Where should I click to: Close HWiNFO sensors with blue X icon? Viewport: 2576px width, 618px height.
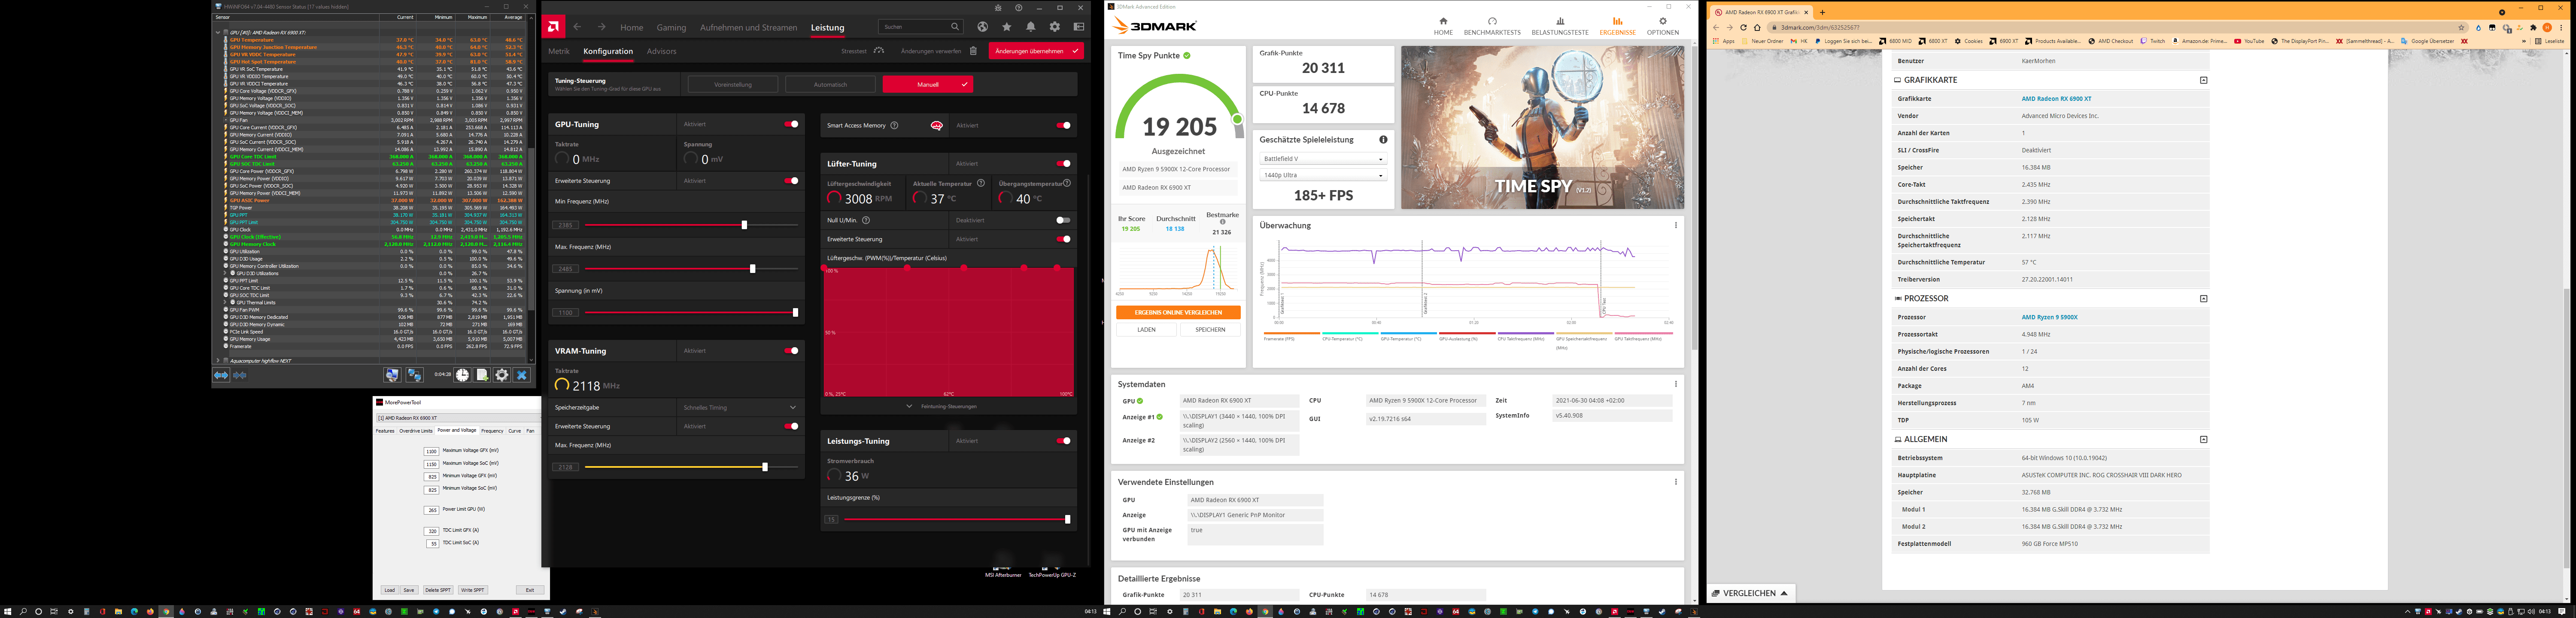coord(522,375)
